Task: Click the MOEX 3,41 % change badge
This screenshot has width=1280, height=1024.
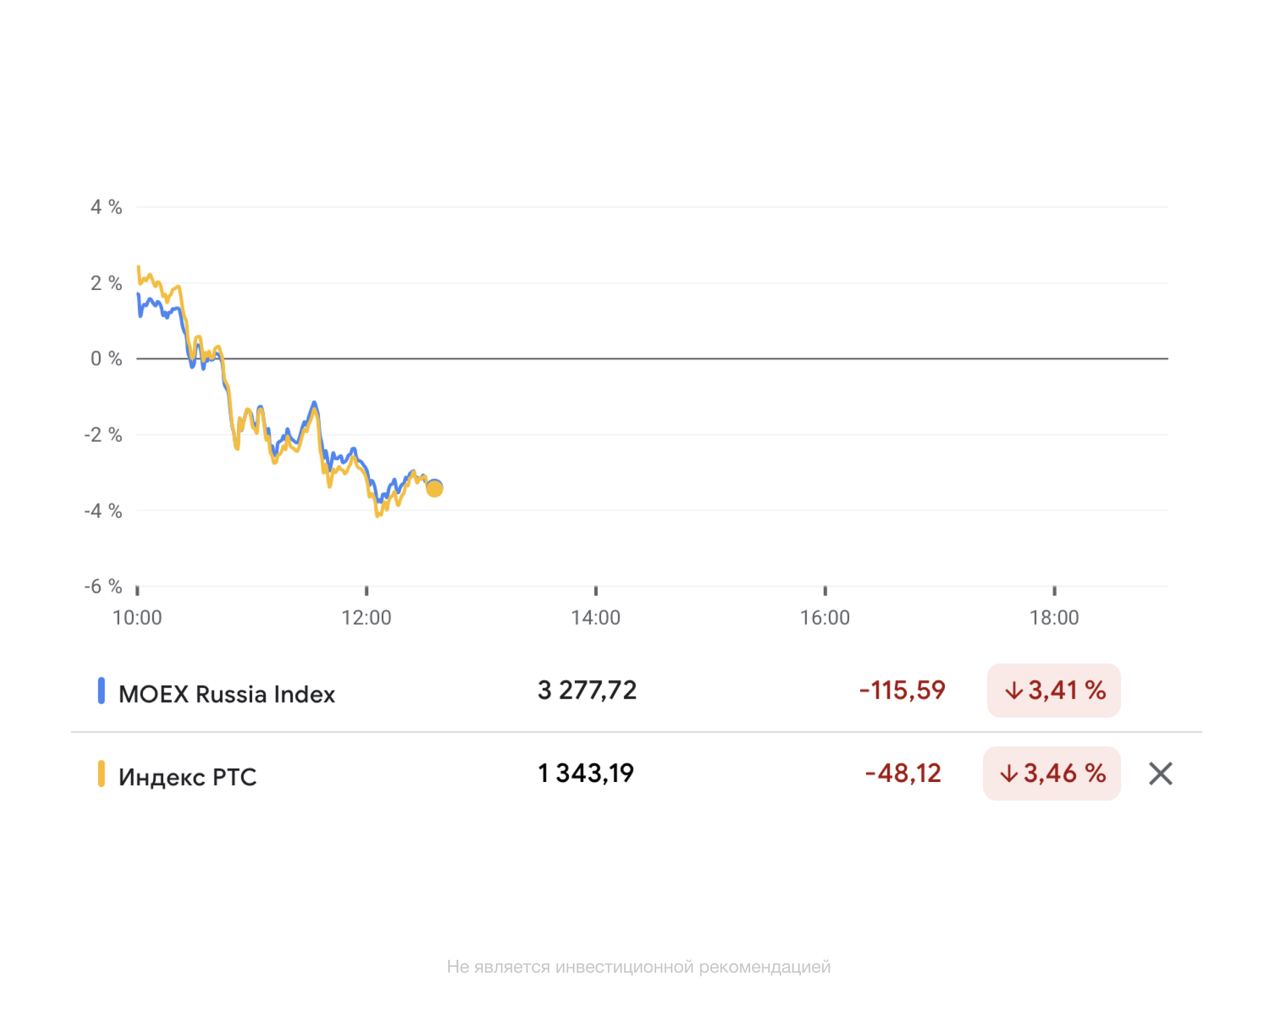Action: click(x=1054, y=690)
